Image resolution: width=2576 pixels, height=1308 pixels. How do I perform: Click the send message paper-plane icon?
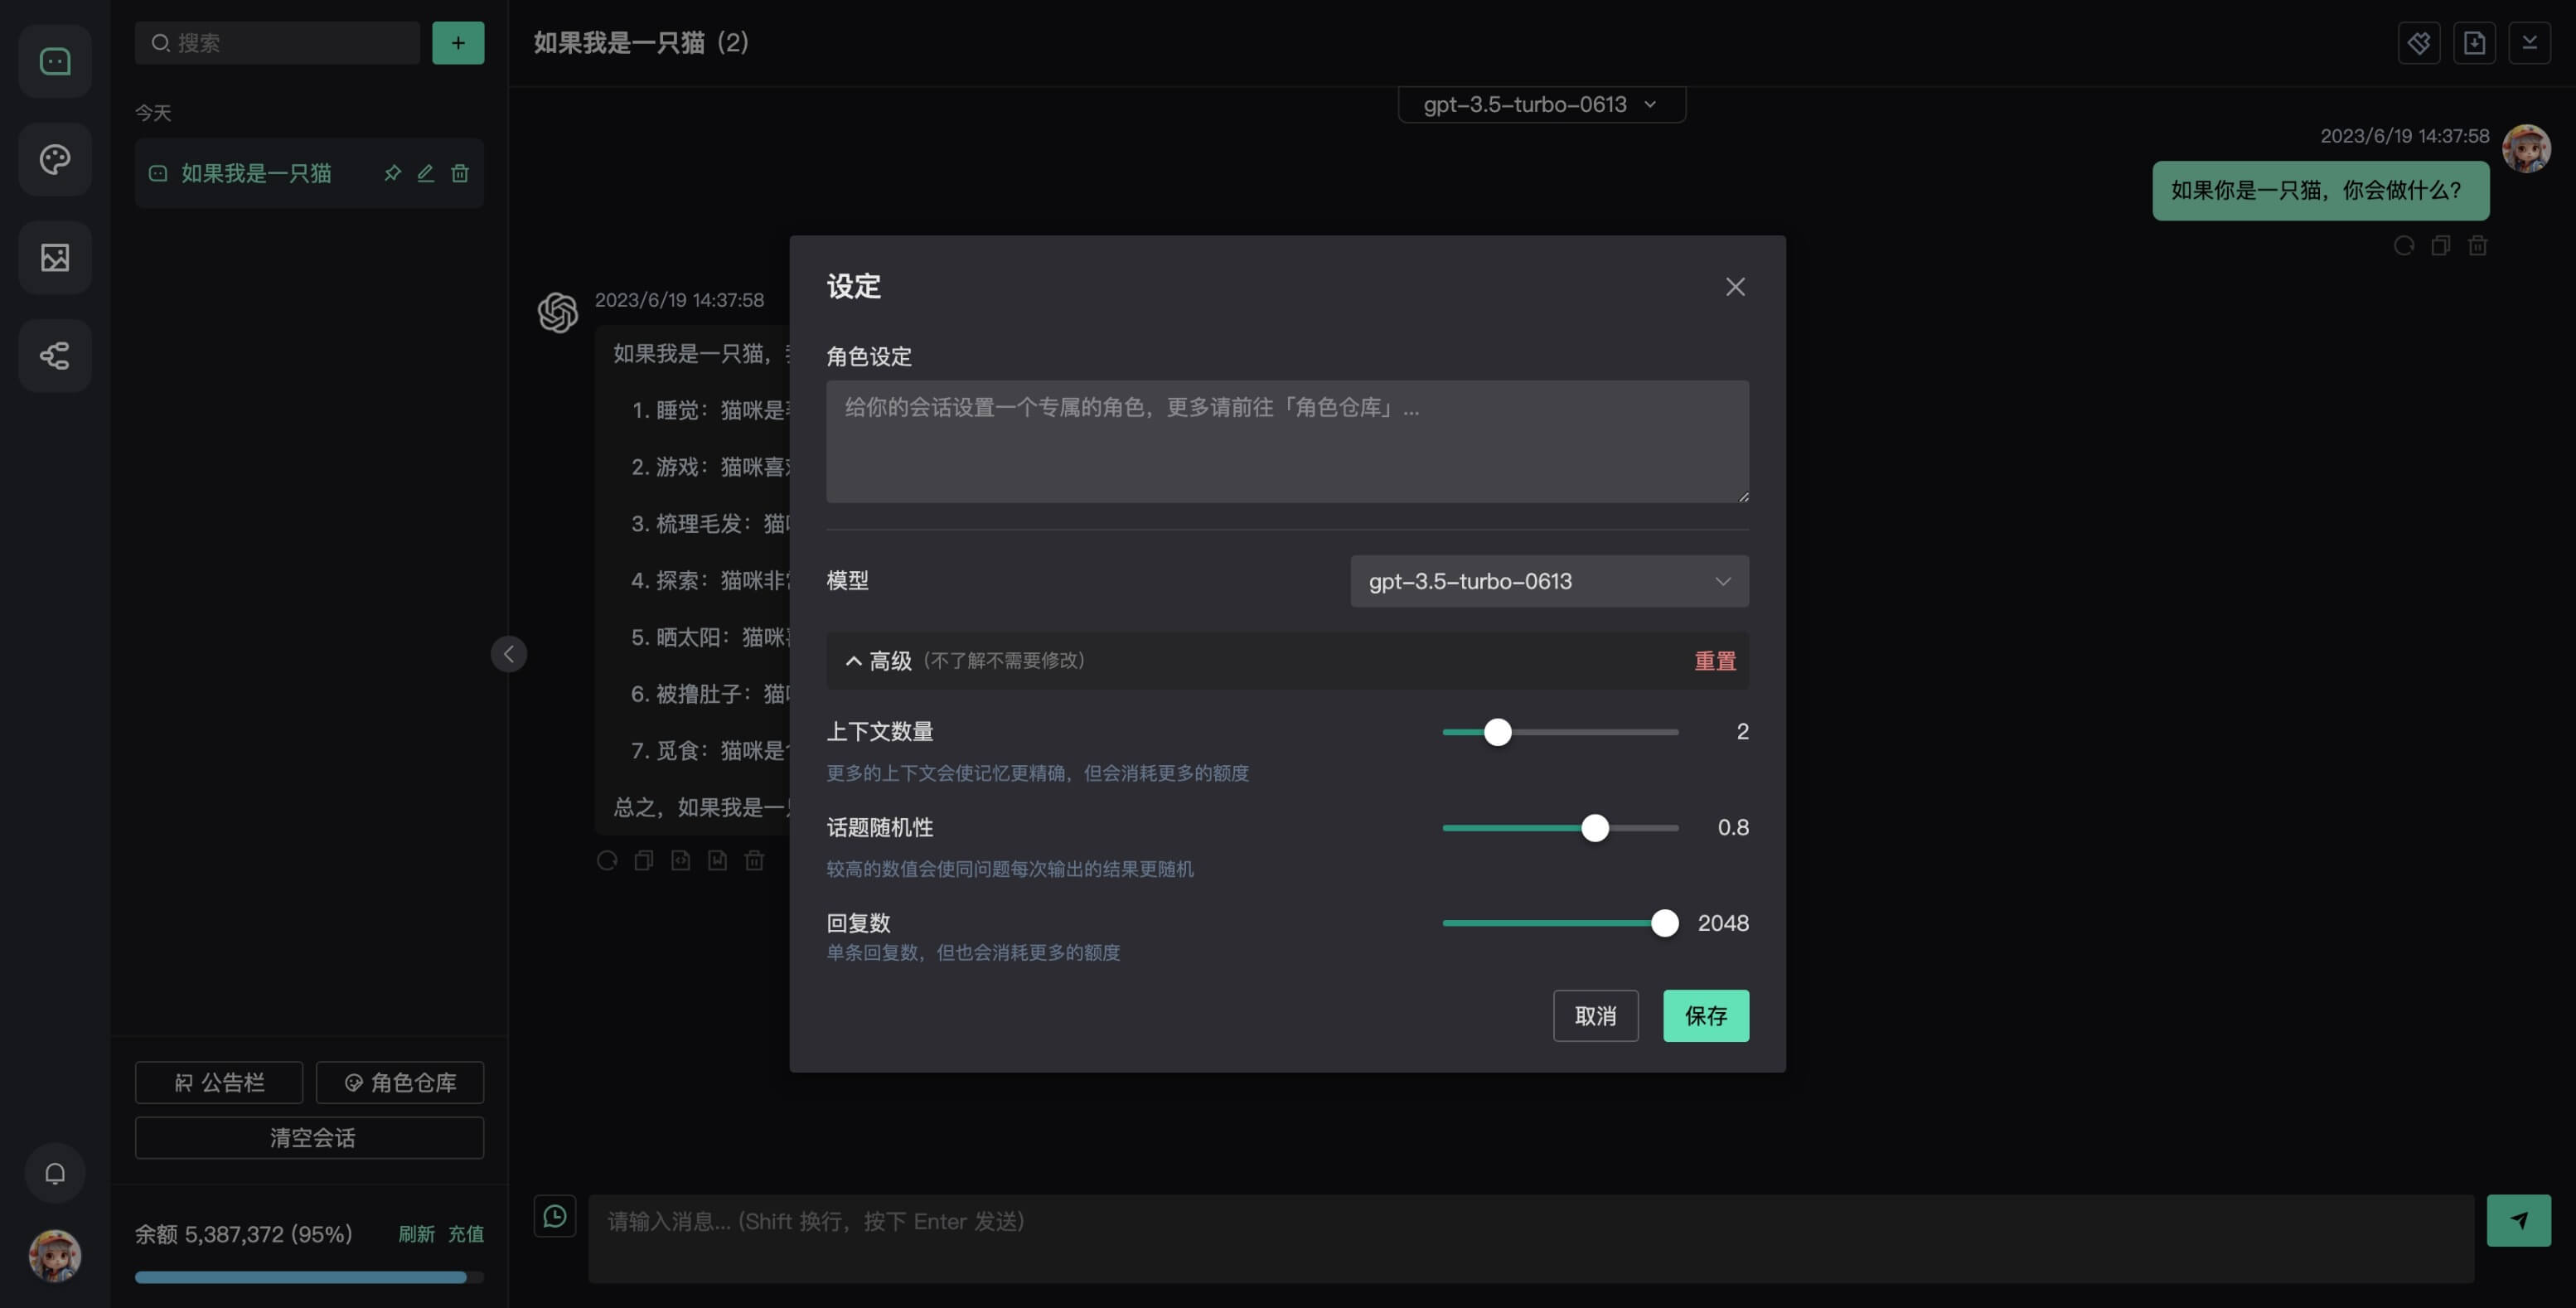click(2518, 1220)
